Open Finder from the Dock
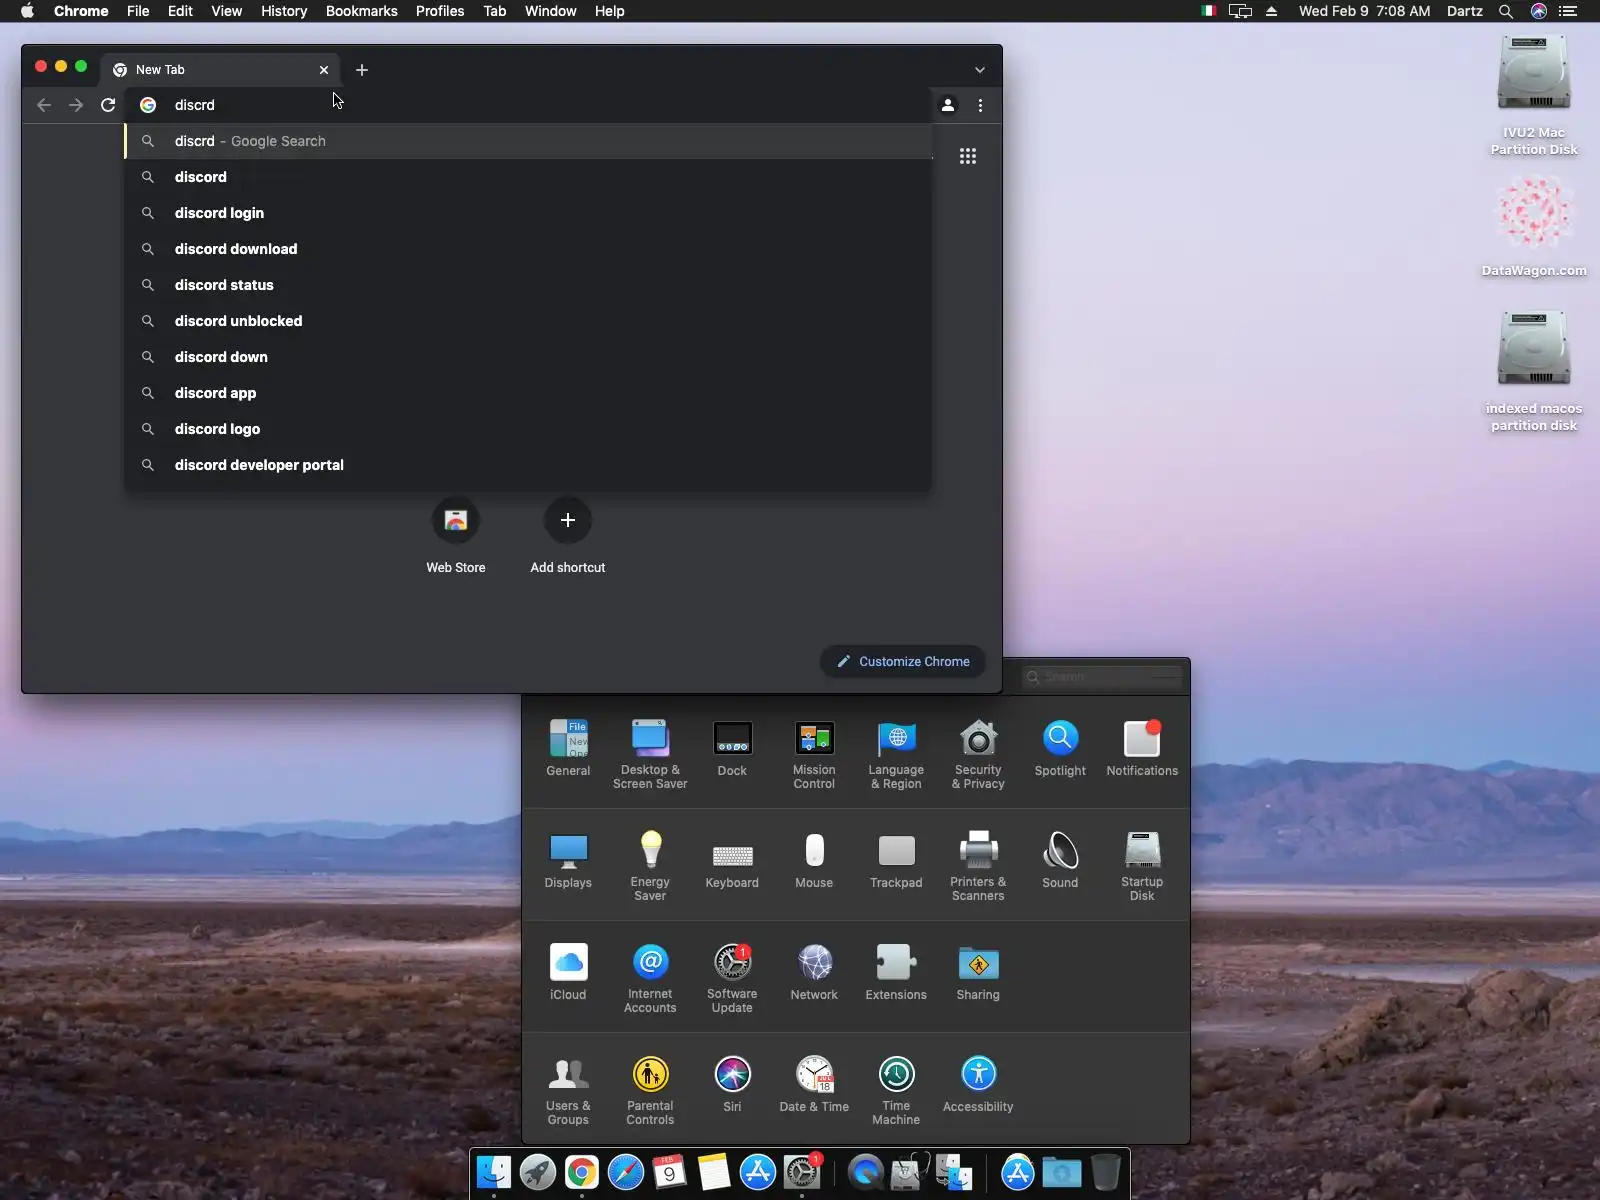The width and height of the screenshot is (1600, 1200). (494, 1172)
